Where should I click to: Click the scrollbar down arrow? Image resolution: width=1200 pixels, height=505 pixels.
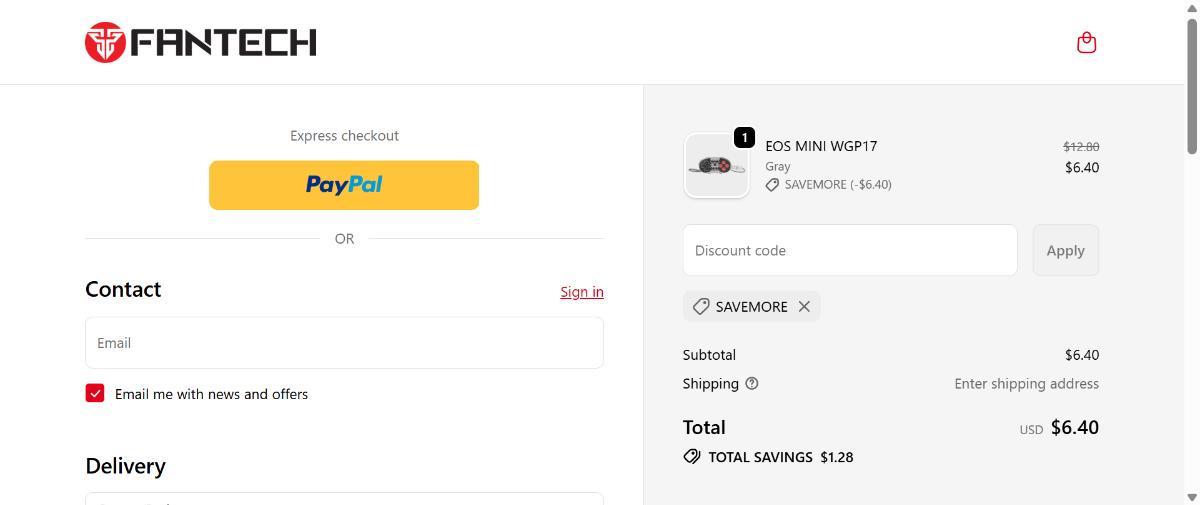[1191, 496]
